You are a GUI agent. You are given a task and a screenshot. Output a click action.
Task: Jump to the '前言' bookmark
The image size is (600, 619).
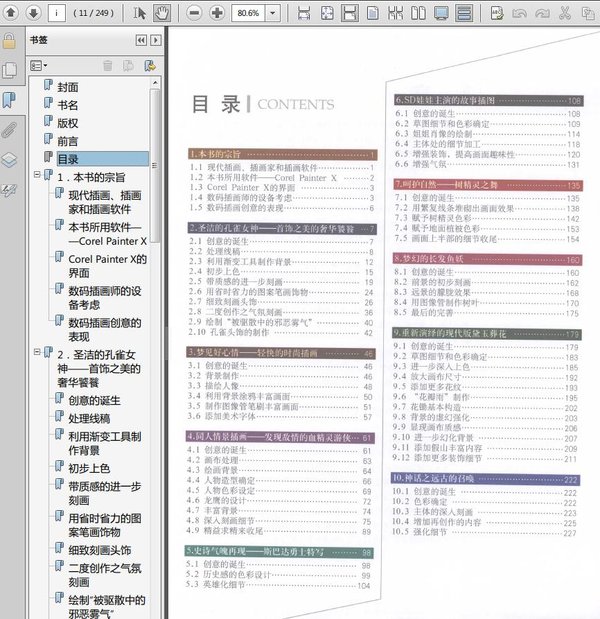[x=68, y=141]
